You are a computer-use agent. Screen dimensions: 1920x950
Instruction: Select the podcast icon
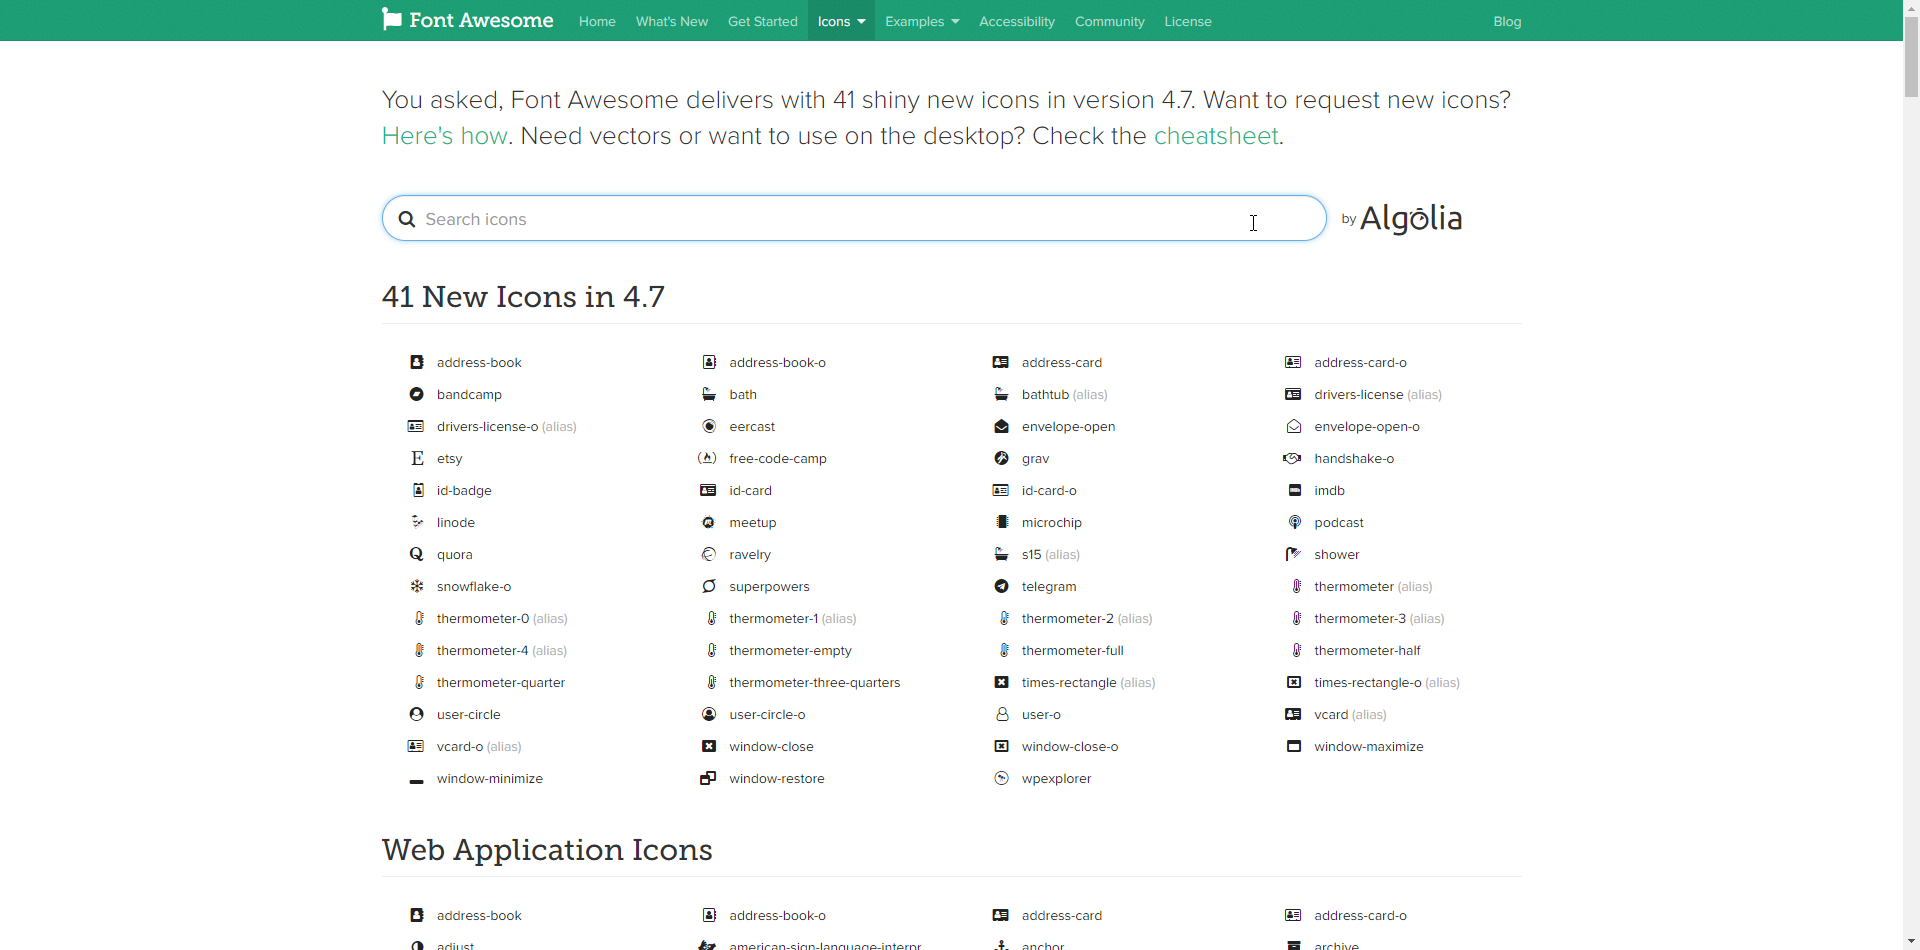click(1338, 523)
